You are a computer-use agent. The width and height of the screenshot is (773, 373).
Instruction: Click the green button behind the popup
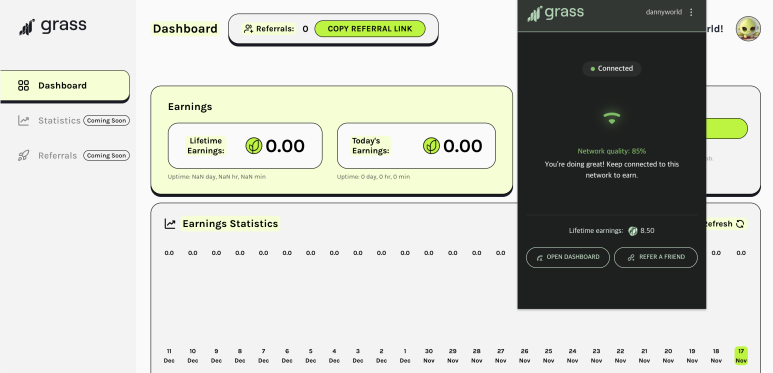click(727, 128)
